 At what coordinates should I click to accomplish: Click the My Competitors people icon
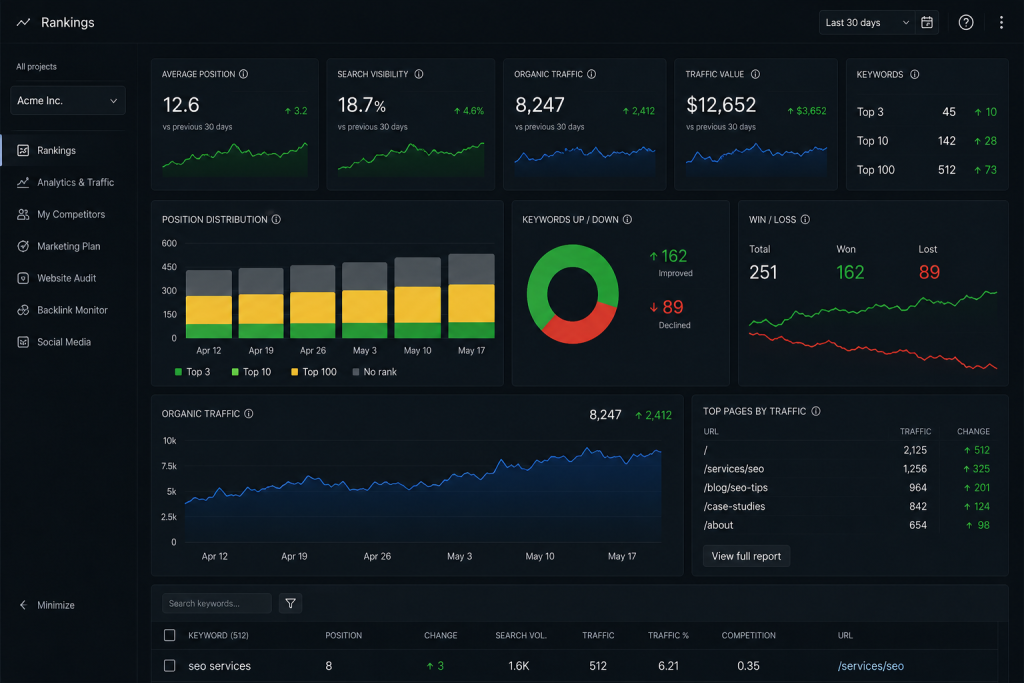(x=23, y=214)
